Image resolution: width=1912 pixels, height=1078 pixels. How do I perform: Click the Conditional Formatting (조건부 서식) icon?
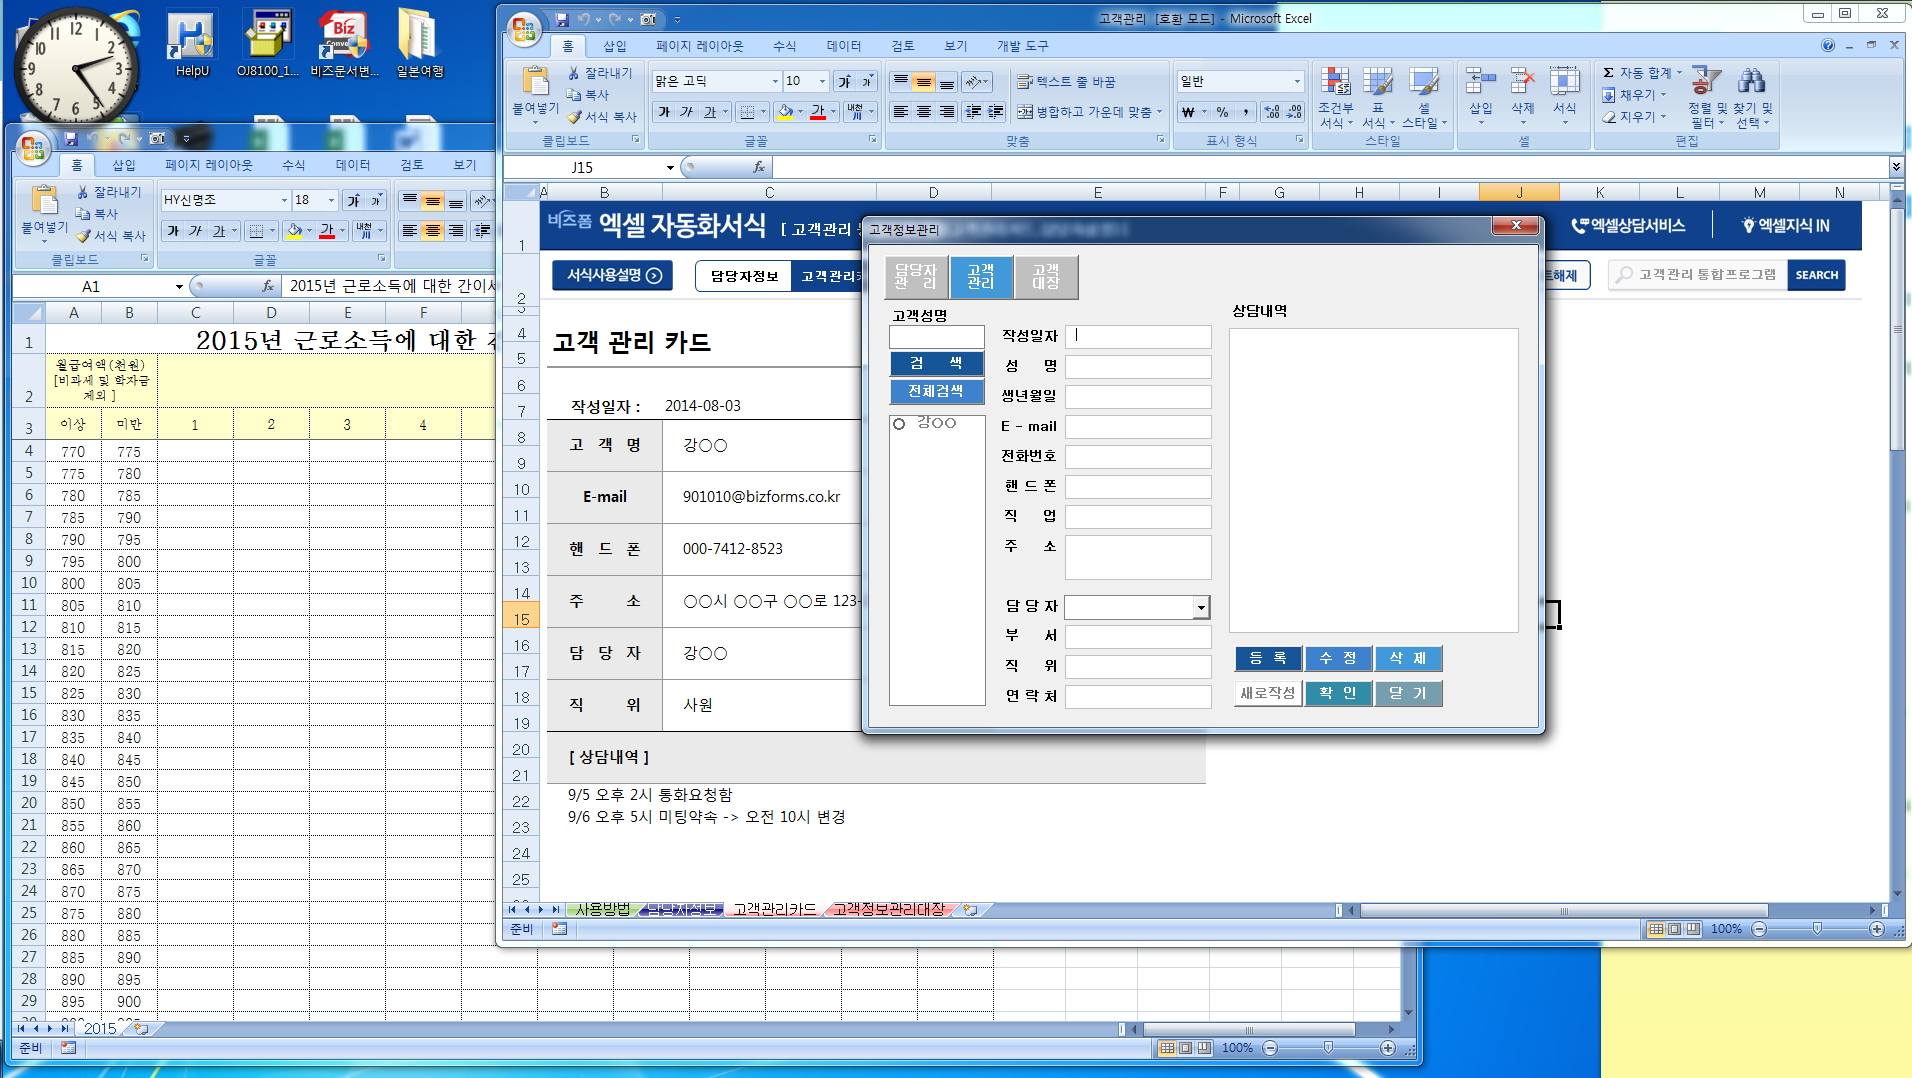pyautogui.click(x=1335, y=82)
